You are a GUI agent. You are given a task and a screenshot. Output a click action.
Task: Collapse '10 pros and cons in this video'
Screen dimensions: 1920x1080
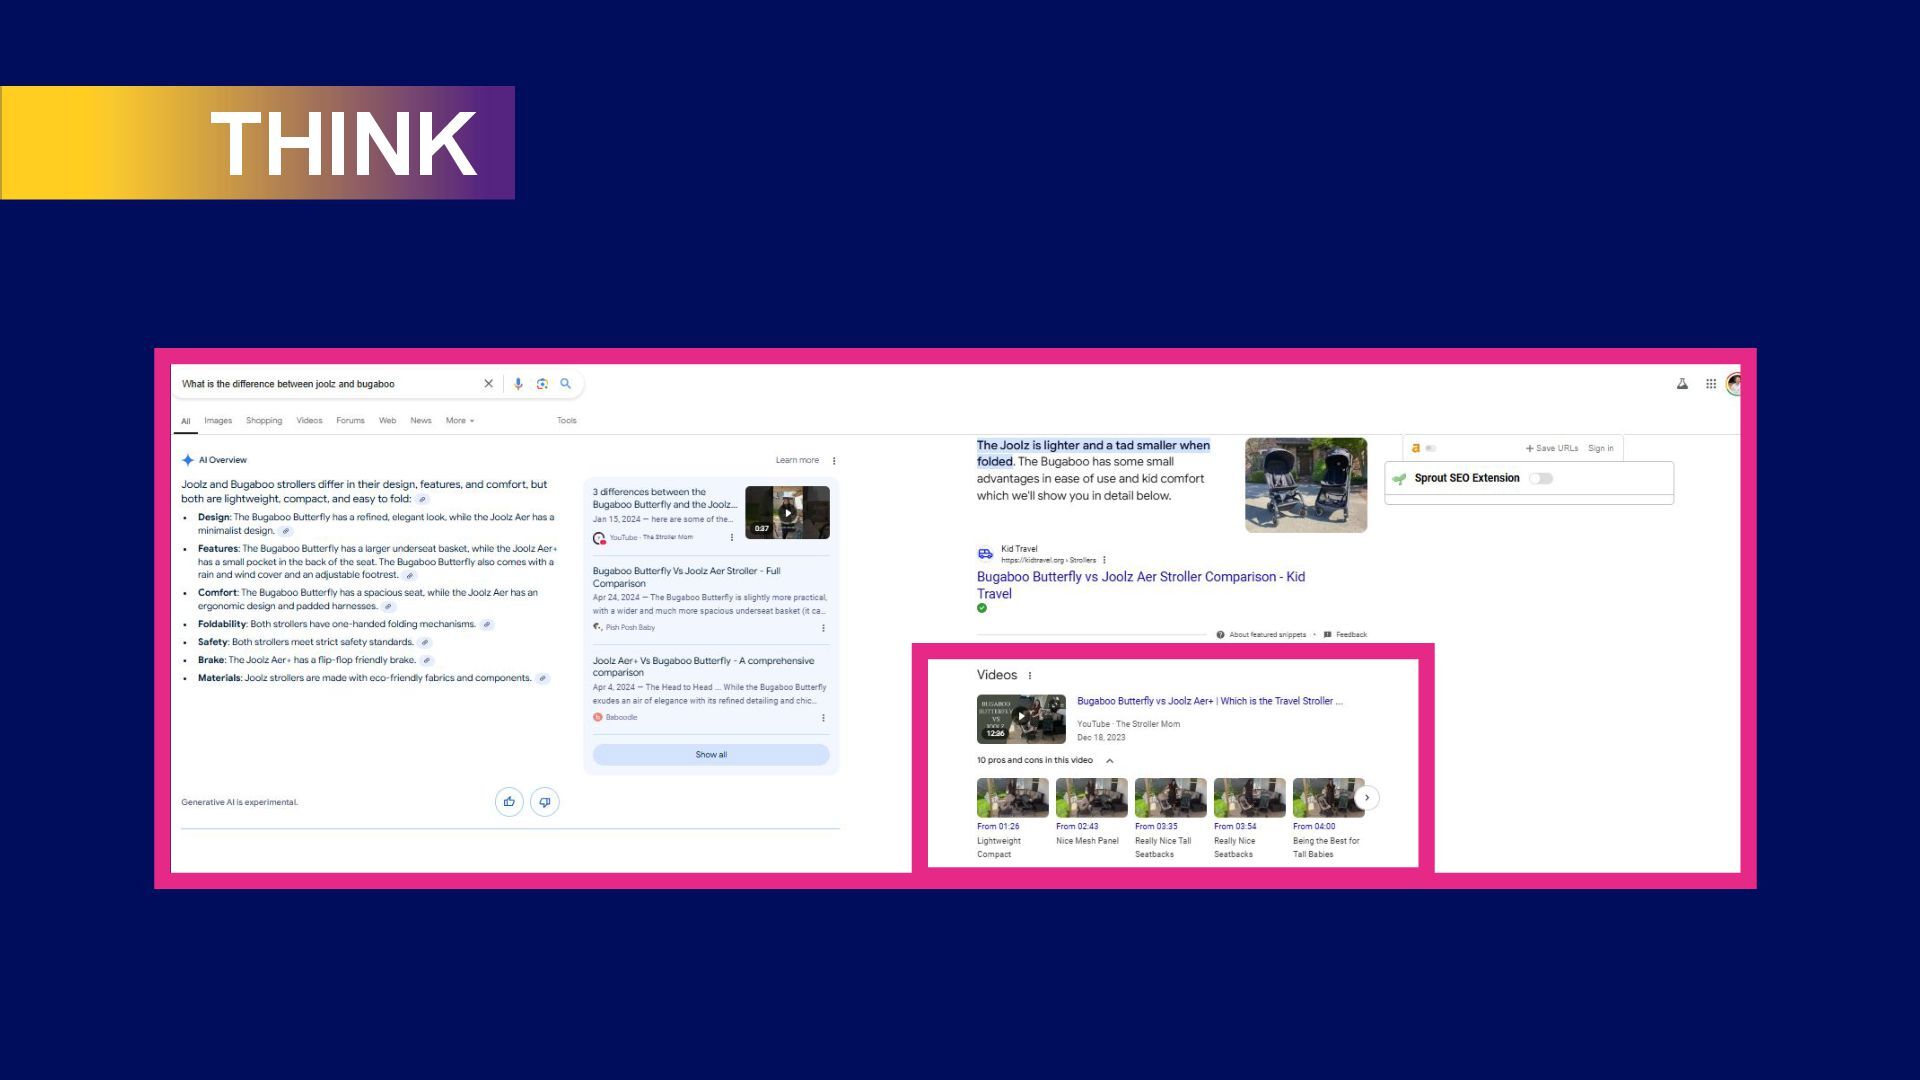pos(1109,761)
